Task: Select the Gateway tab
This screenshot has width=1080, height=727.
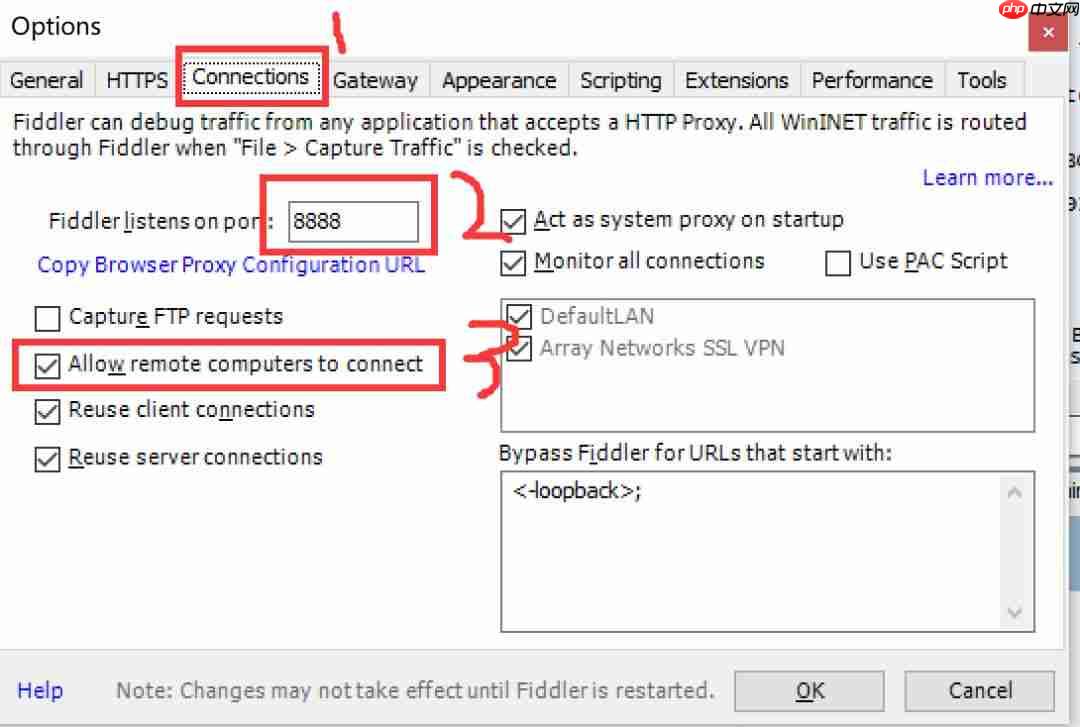Action: click(377, 80)
